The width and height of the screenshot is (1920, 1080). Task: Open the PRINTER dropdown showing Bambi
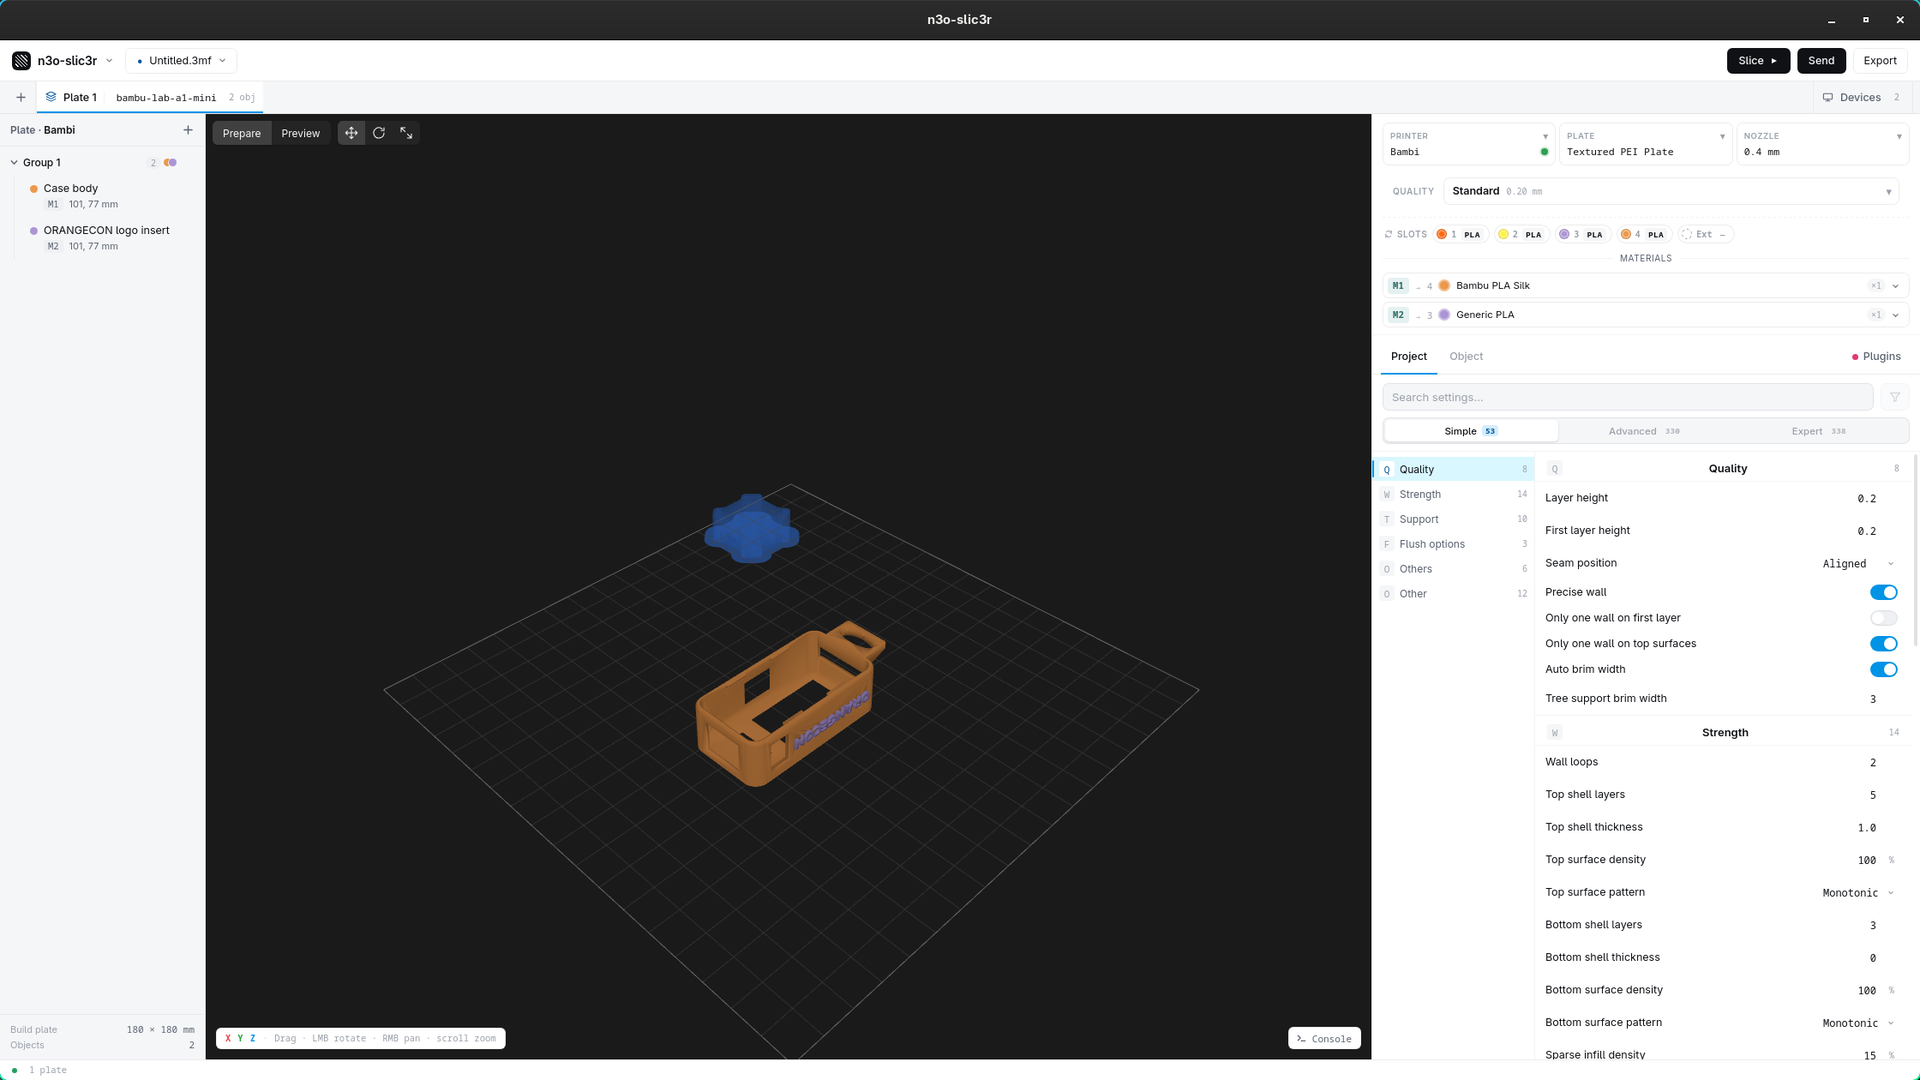tap(1469, 144)
